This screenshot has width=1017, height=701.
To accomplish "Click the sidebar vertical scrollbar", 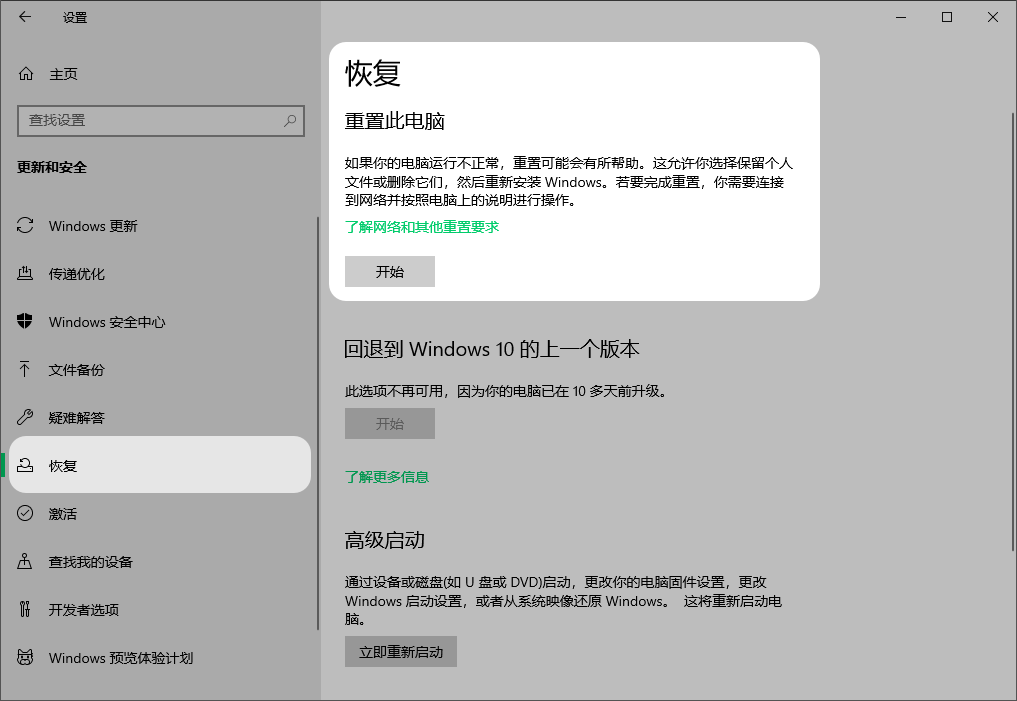I will pyautogui.click(x=318, y=423).
